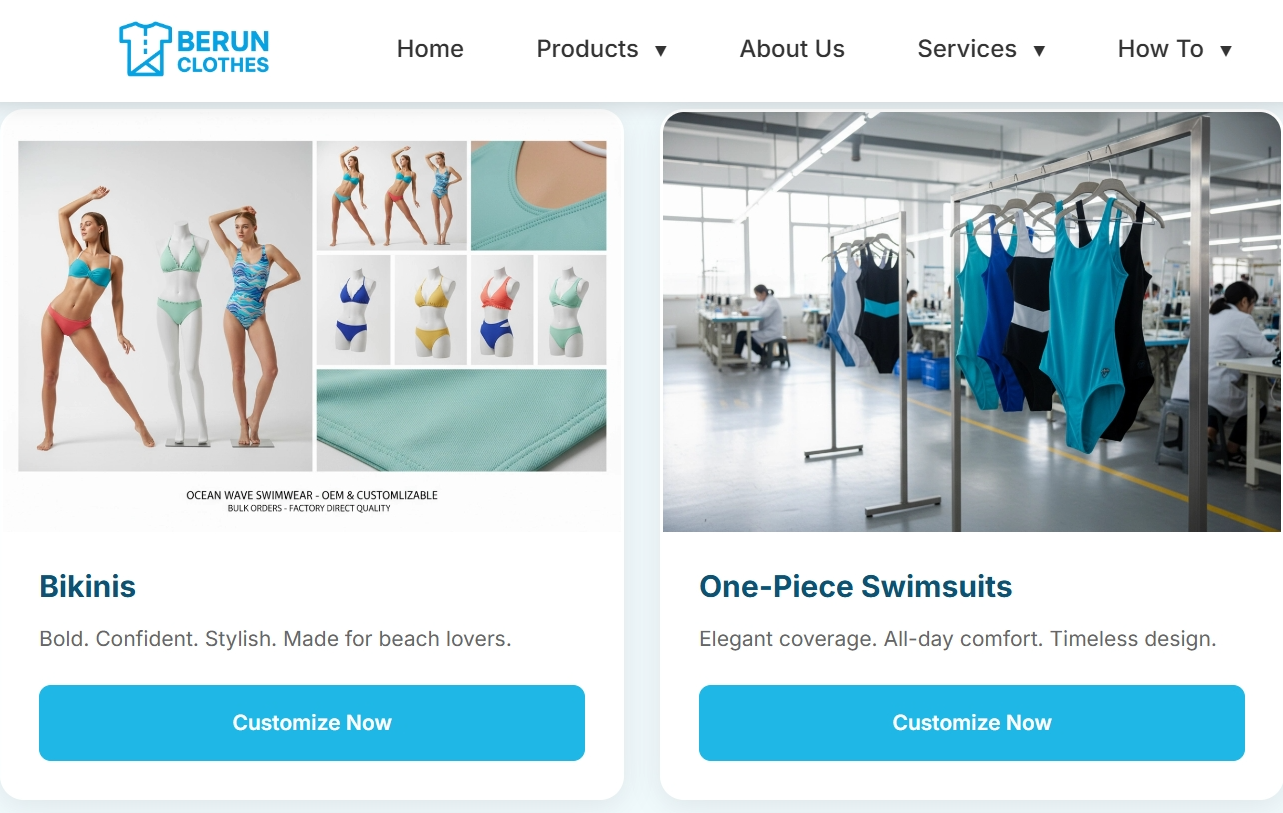Image resolution: width=1283 pixels, height=813 pixels.
Task: Expand the How To dropdown arrow
Action: (1226, 51)
